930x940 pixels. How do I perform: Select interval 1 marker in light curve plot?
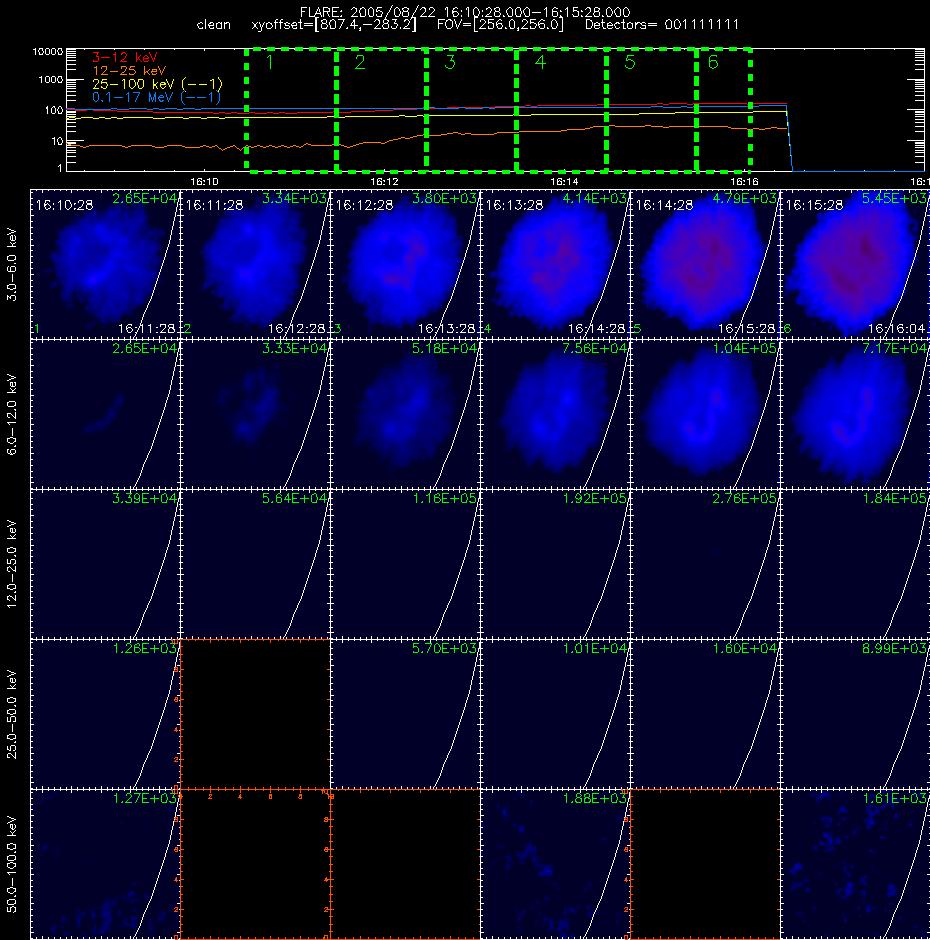point(269,62)
